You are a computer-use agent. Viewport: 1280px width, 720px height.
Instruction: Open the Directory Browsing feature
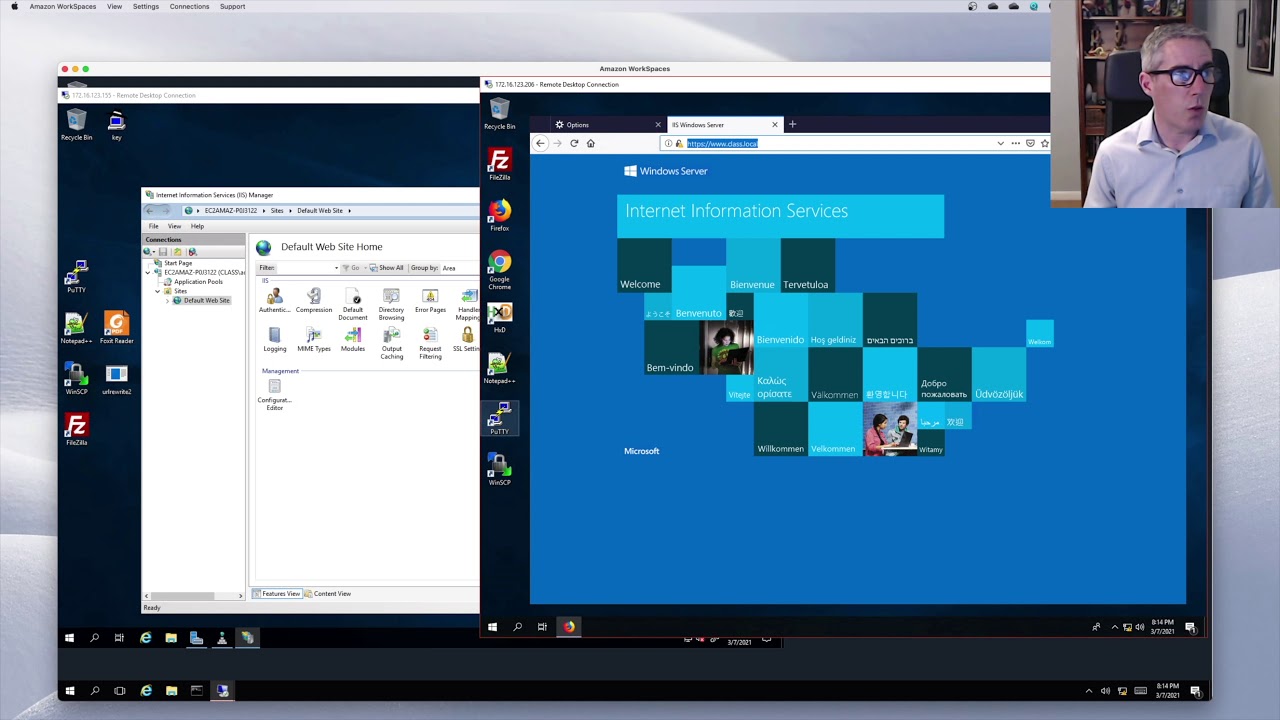point(391,304)
